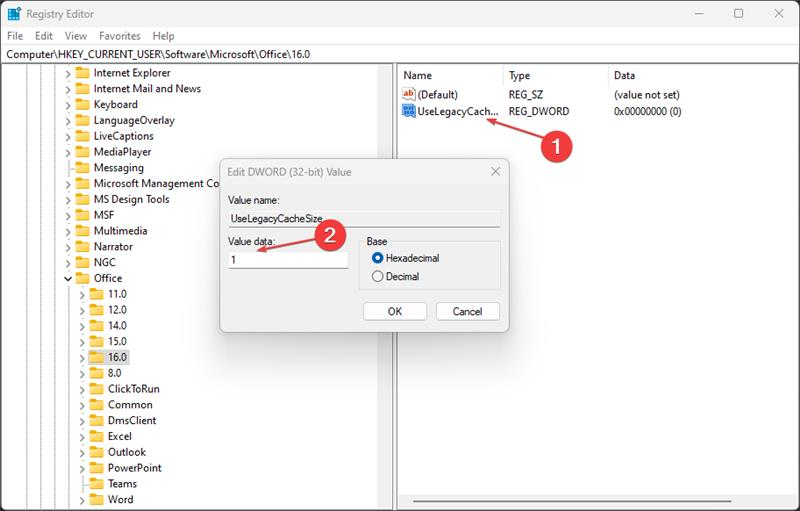Screen dimensions: 800x511
Task: Click the Keyboard folder icon
Action: tap(82, 105)
